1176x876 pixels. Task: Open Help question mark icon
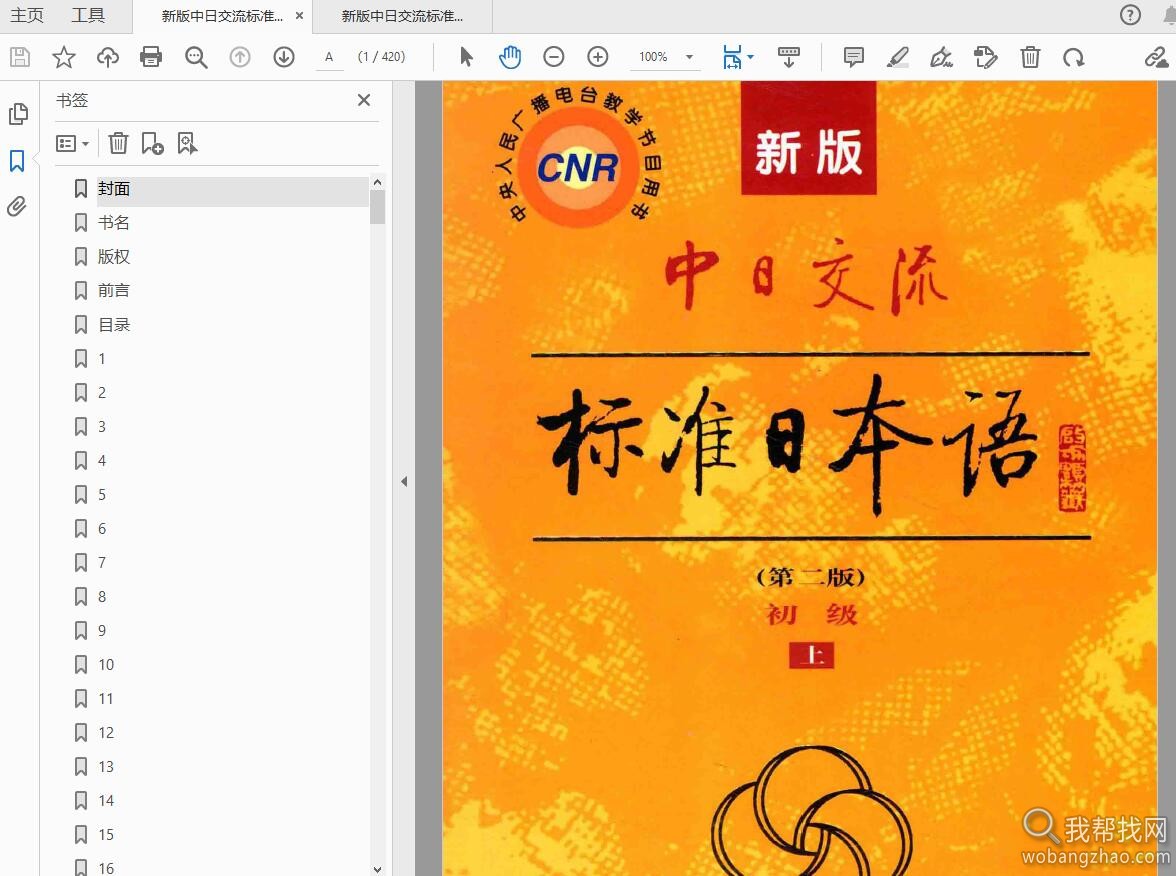click(1130, 15)
